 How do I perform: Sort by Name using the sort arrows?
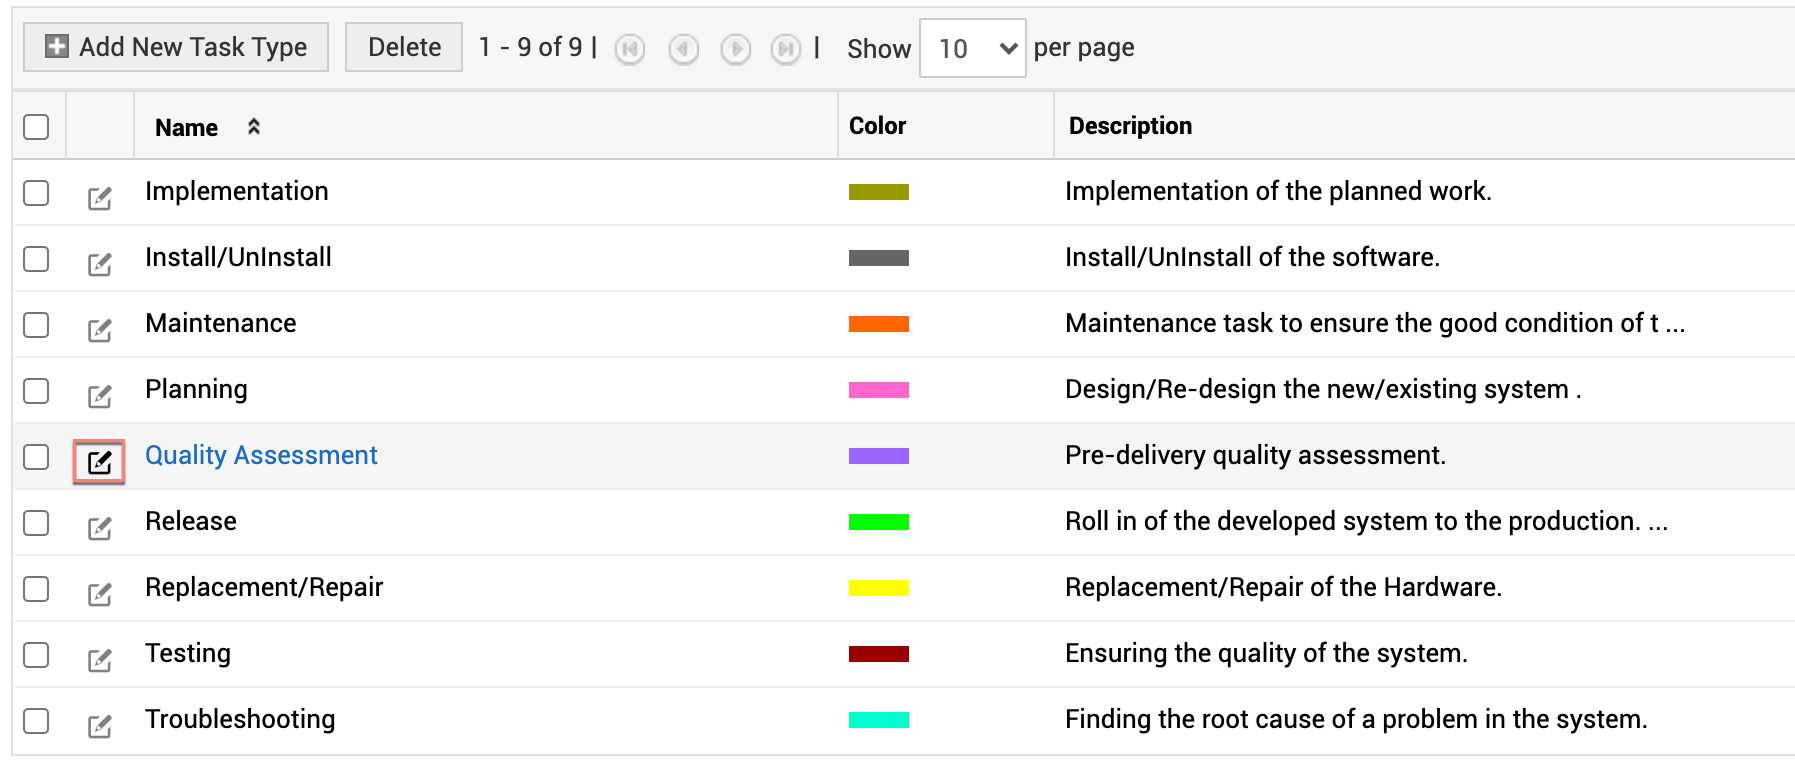tap(254, 127)
